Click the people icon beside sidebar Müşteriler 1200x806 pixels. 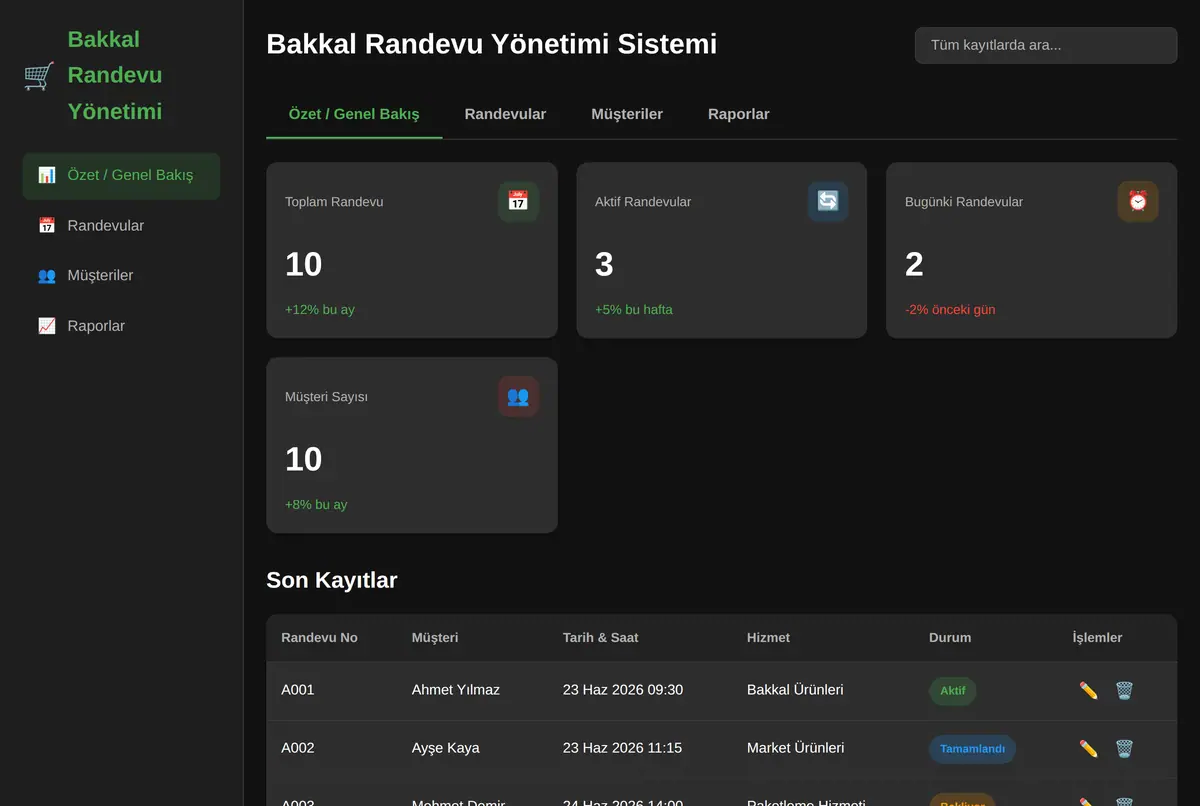tap(47, 276)
